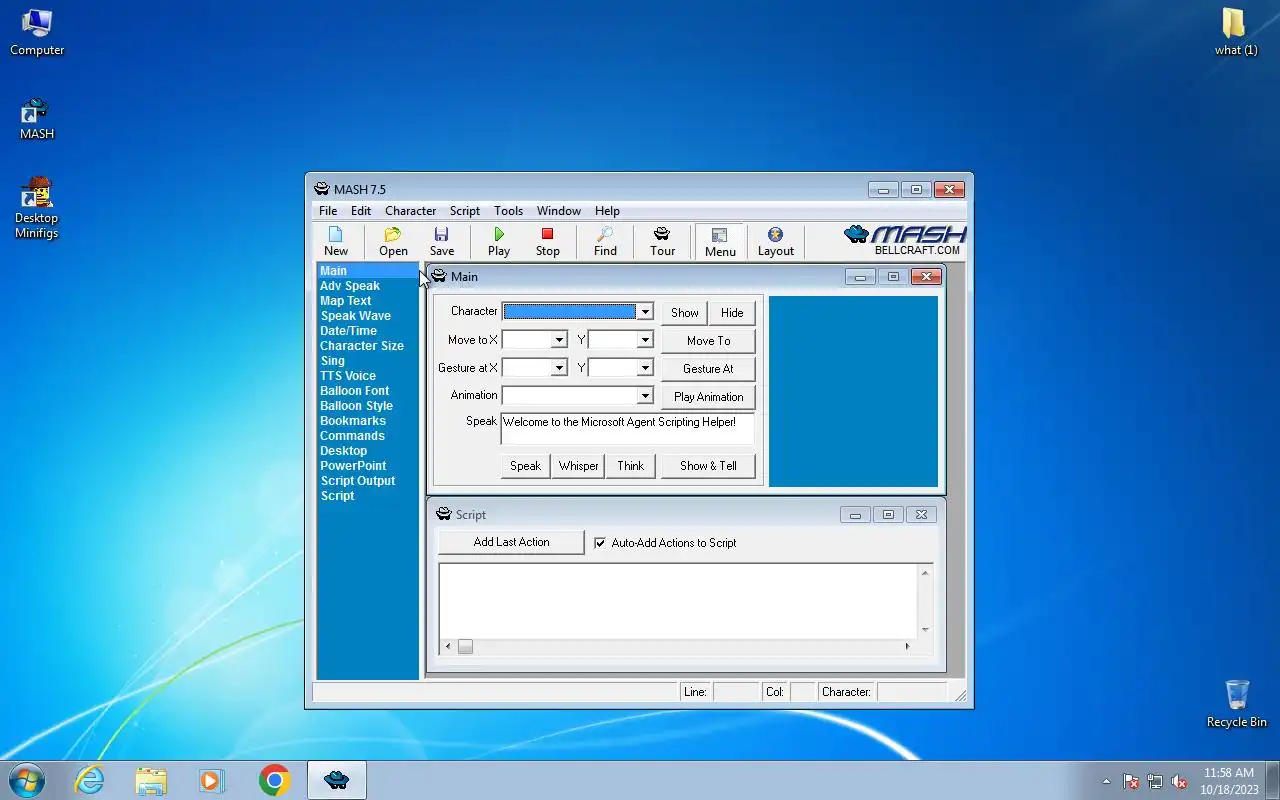1280x800 pixels.
Task: Expand the Animation dropdown
Action: pyautogui.click(x=645, y=396)
